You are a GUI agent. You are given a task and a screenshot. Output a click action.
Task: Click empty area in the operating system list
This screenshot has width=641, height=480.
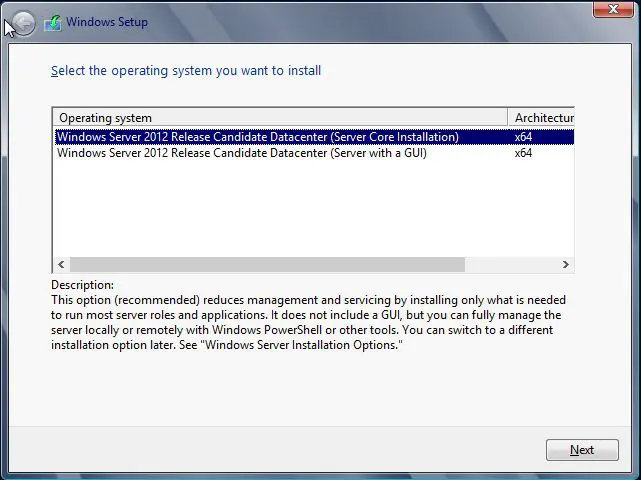(x=300, y=210)
